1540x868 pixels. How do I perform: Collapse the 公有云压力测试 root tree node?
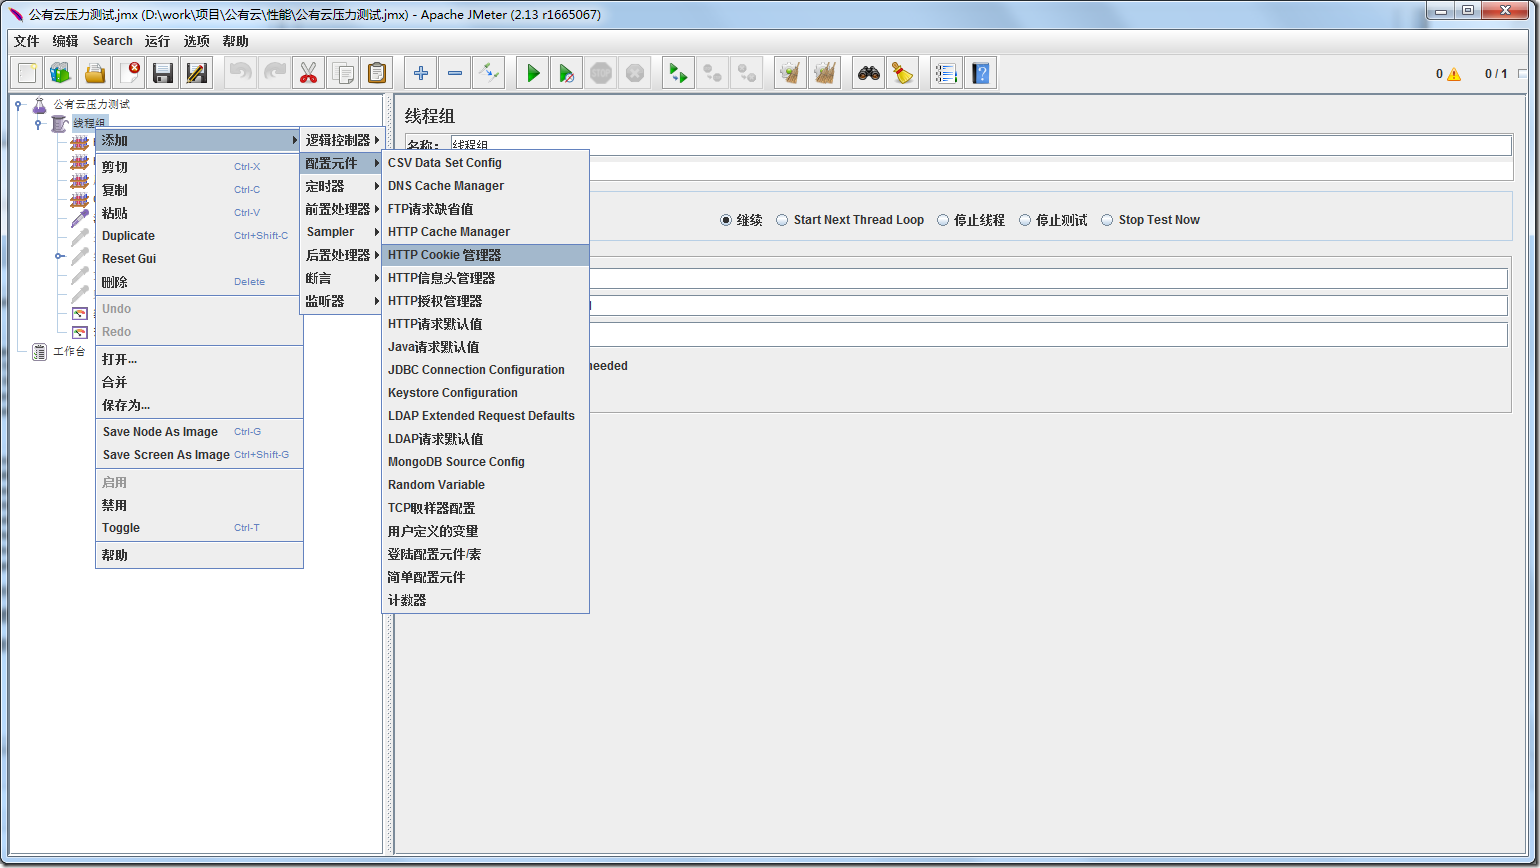(18, 104)
